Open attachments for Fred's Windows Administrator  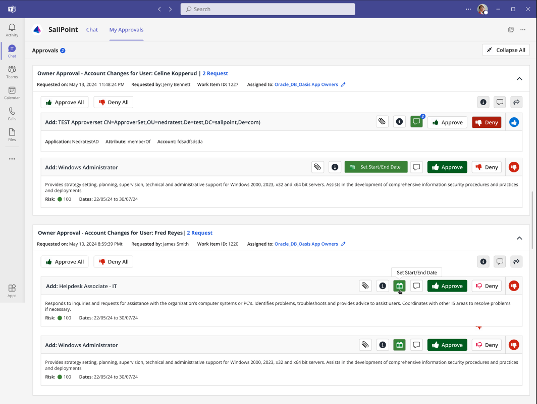[365, 345]
